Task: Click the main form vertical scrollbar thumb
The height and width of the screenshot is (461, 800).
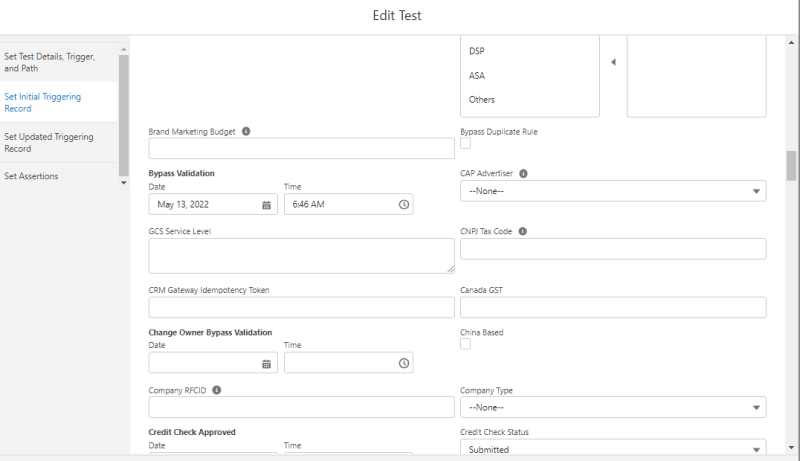Action: (x=791, y=165)
